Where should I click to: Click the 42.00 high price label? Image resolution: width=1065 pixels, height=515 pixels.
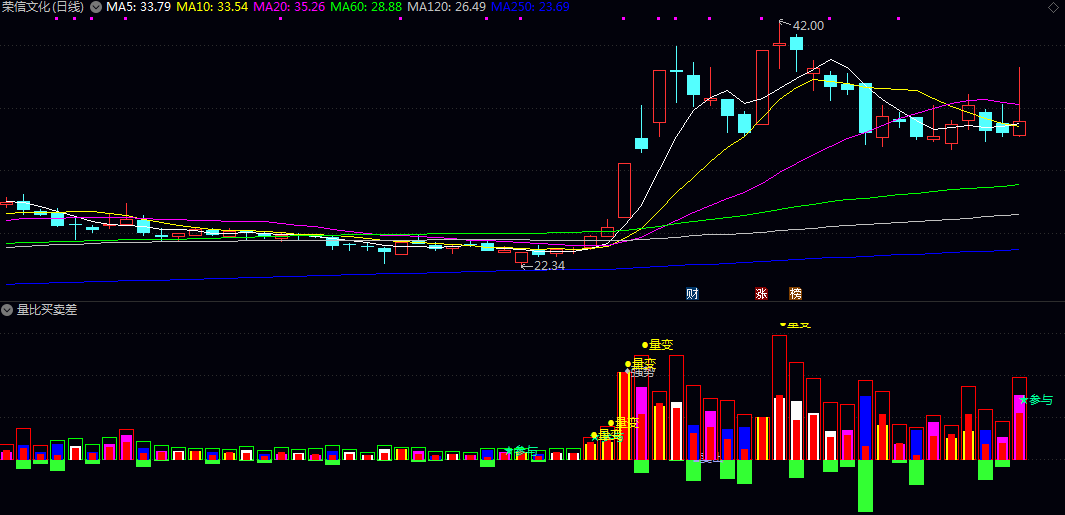pyautogui.click(x=808, y=26)
